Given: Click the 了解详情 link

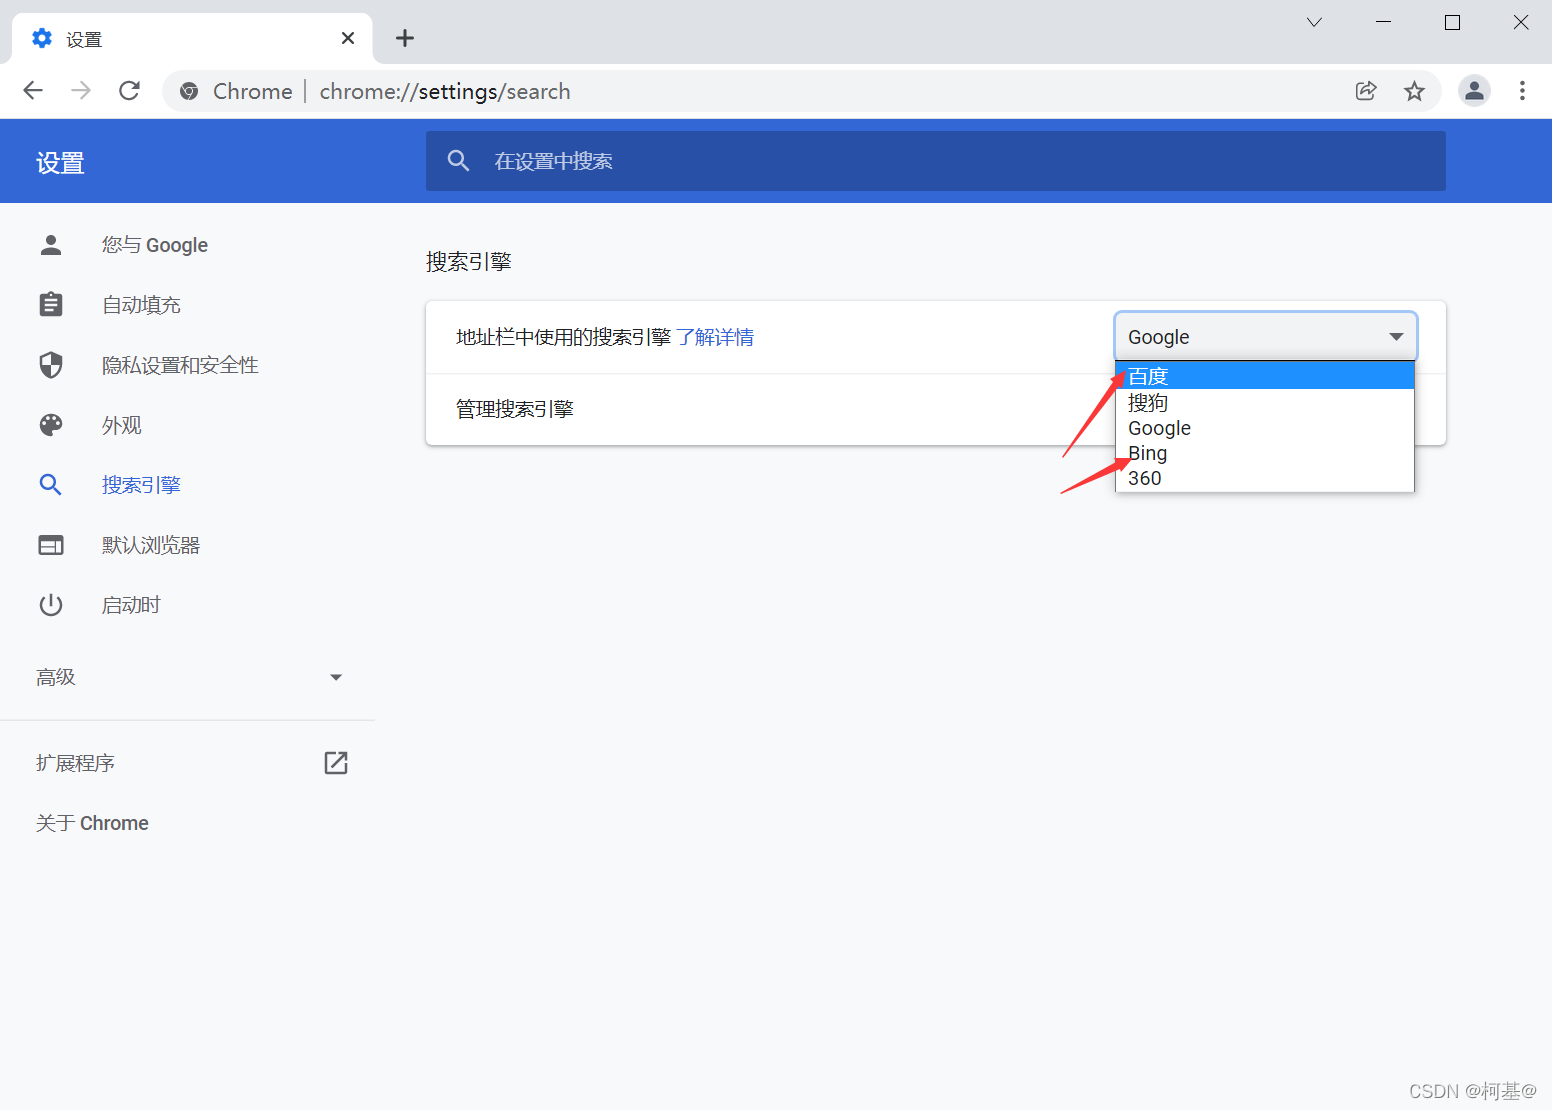Looking at the screenshot, I should coord(715,337).
